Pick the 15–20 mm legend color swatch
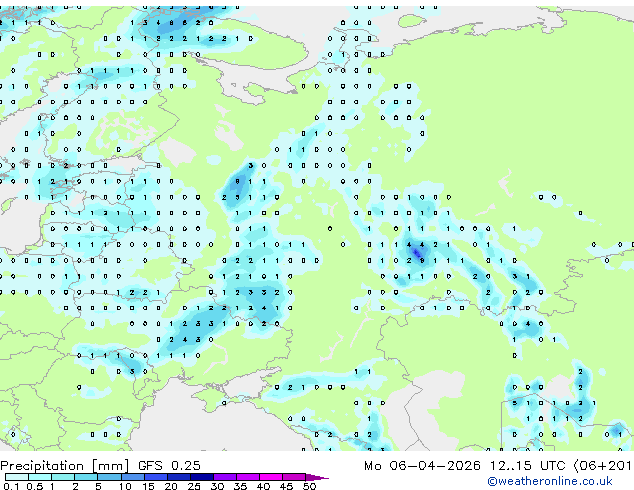634x490 pixels. click(156, 477)
